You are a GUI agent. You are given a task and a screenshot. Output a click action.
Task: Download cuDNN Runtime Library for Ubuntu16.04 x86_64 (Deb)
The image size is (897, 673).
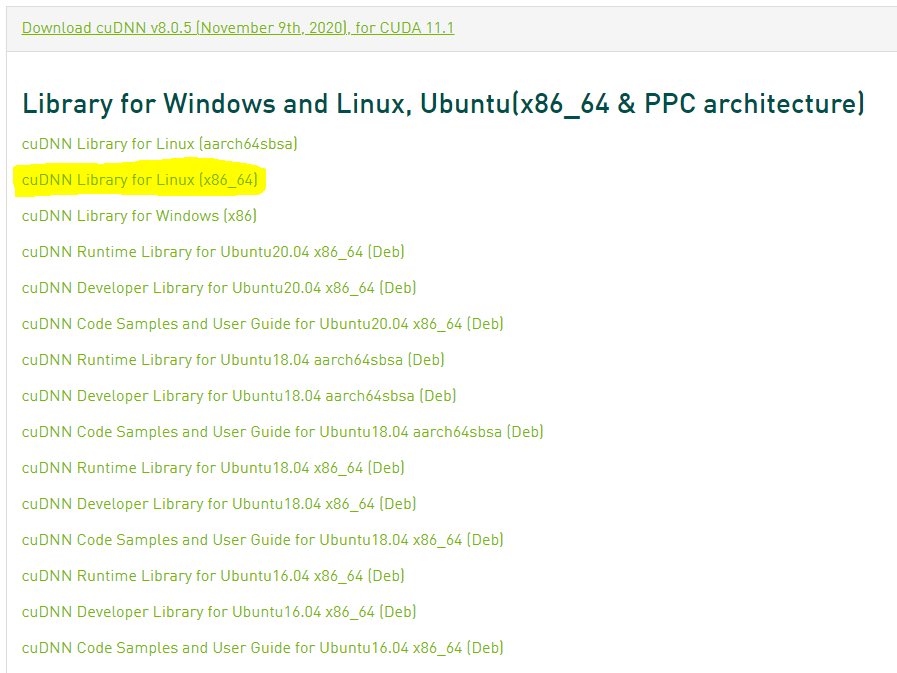click(213, 576)
